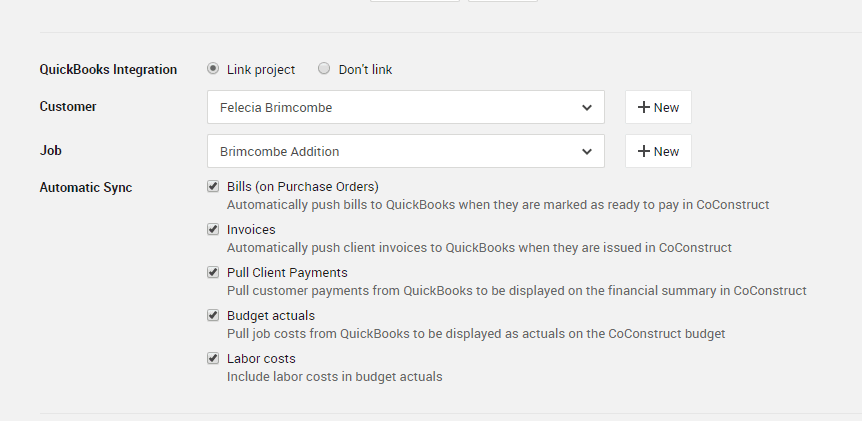
Task: Toggle the Invoices automatic sync checkbox
Action: [x=213, y=229]
